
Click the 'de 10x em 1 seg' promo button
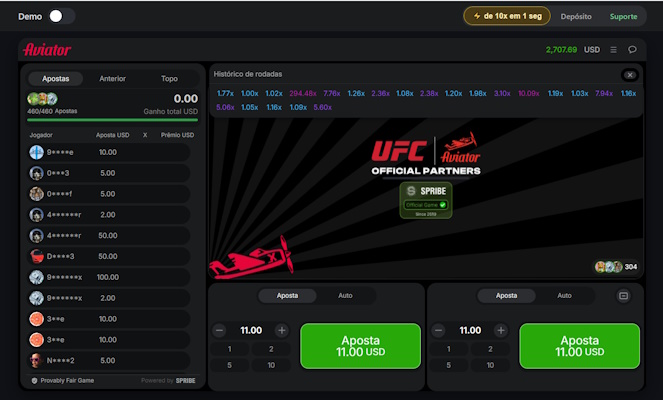tap(507, 16)
